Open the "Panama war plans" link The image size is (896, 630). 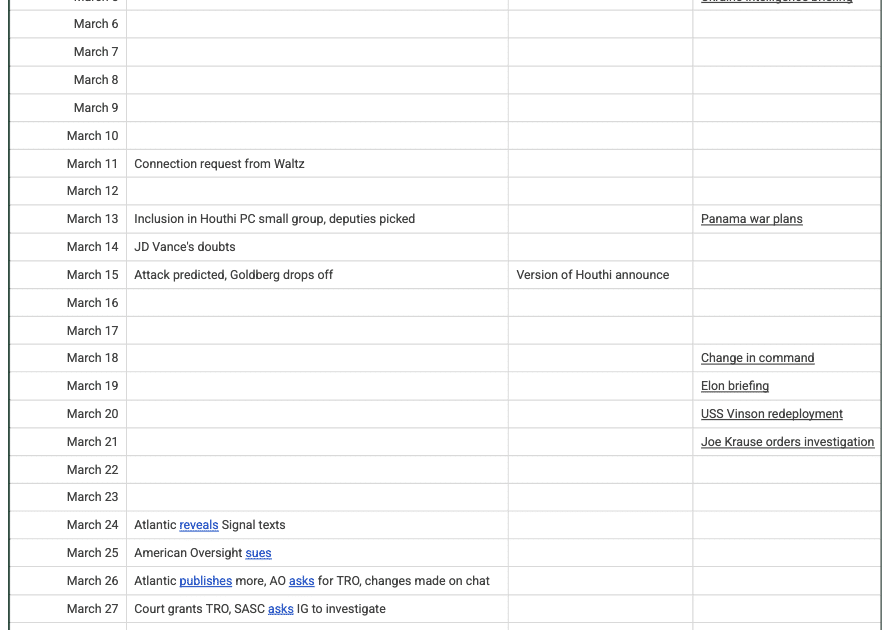[x=751, y=219]
